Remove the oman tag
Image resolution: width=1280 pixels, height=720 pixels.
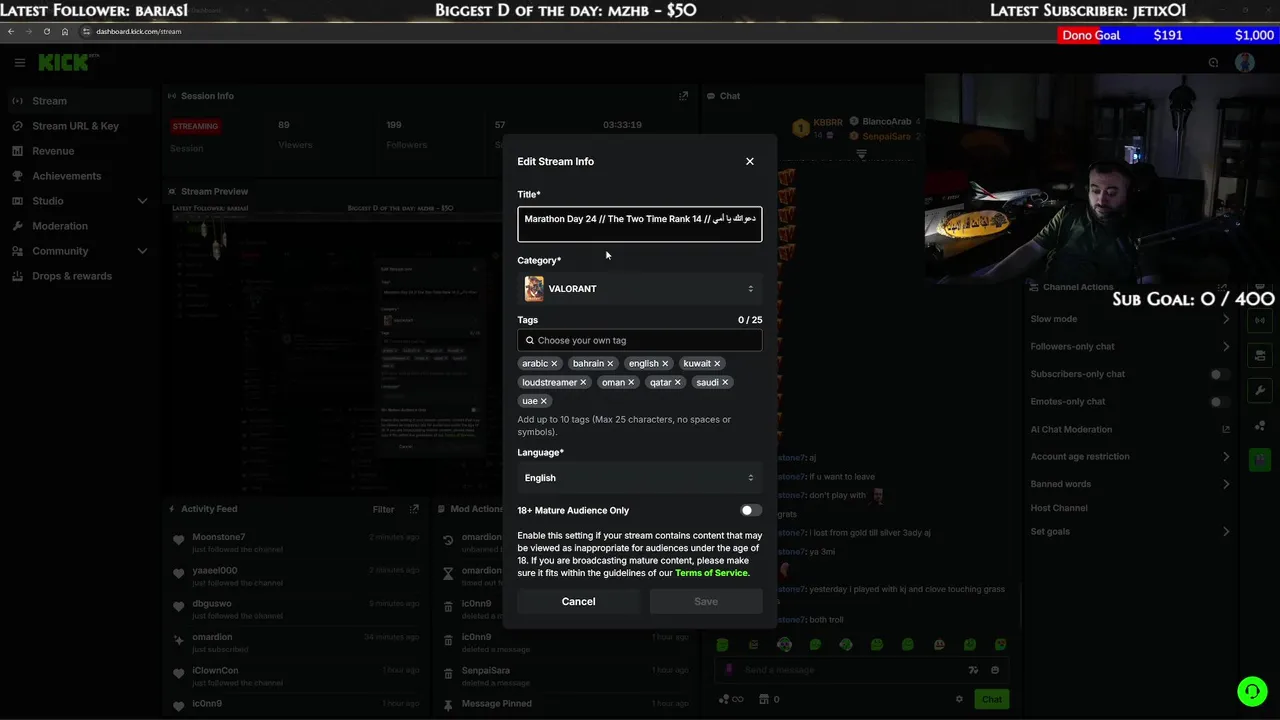click(x=633, y=383)
